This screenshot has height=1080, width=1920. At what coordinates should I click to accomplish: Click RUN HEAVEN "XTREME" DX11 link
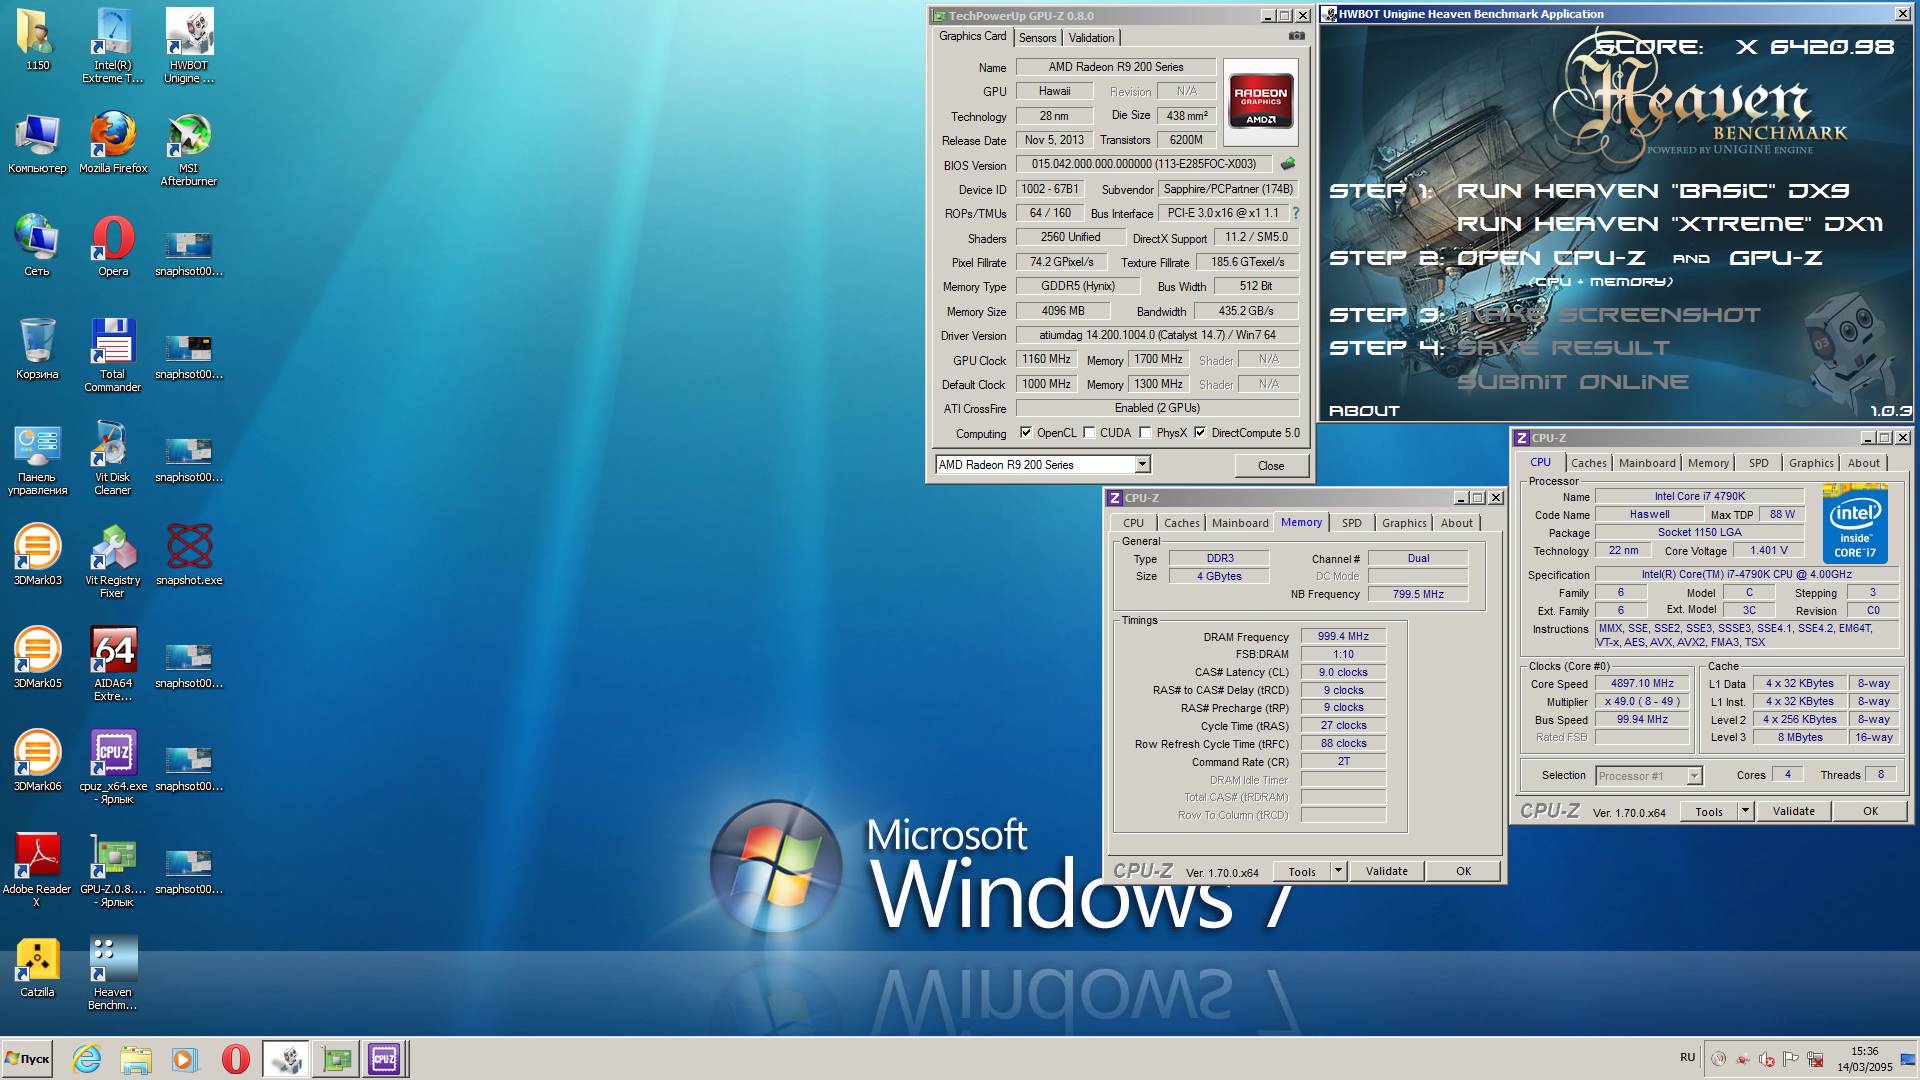(x=1670, y=224)
